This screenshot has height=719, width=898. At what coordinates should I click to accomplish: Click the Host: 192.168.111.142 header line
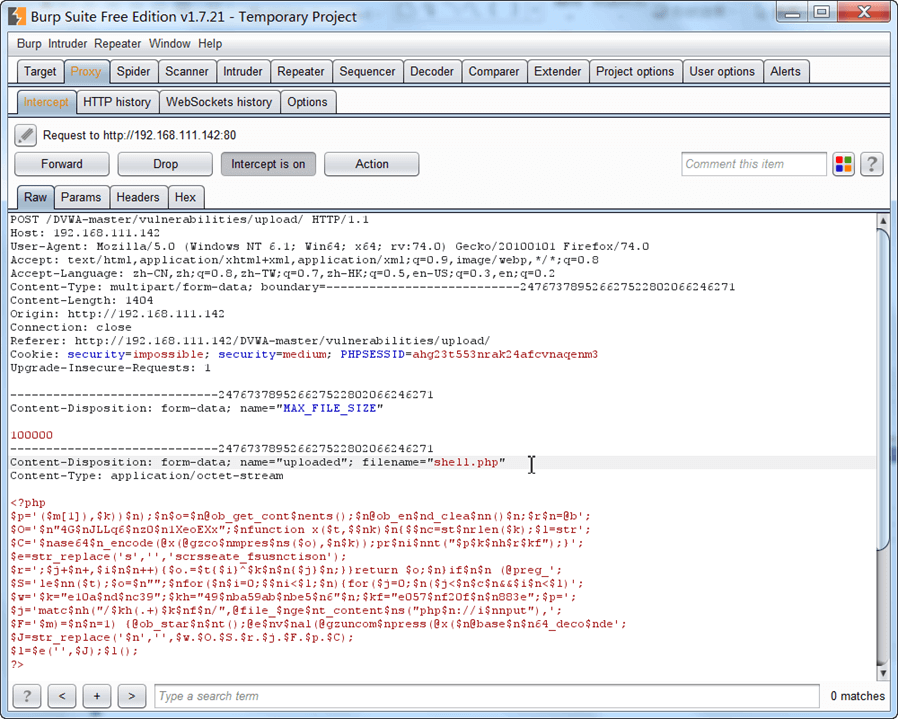coord(85,233)
